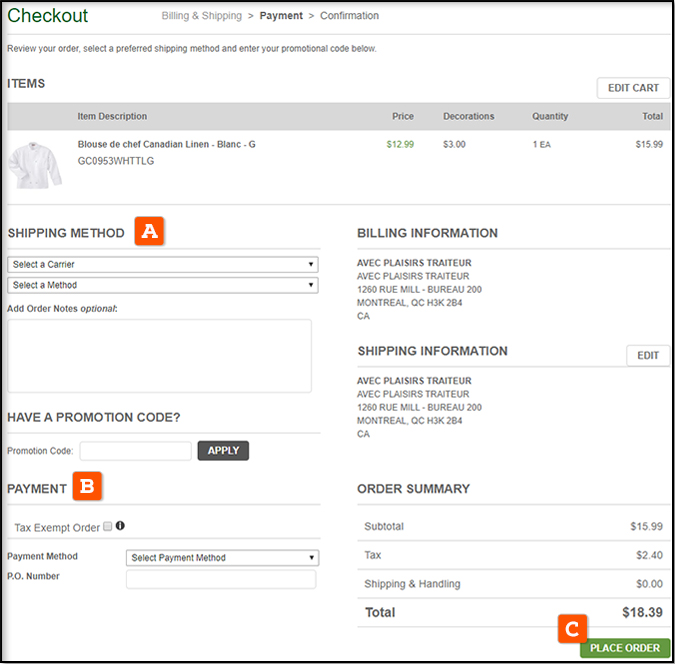This screenshot has width=675, height=664.
Task: Open the Select a Carrier dropdown
Action: (x=162, y=265)
